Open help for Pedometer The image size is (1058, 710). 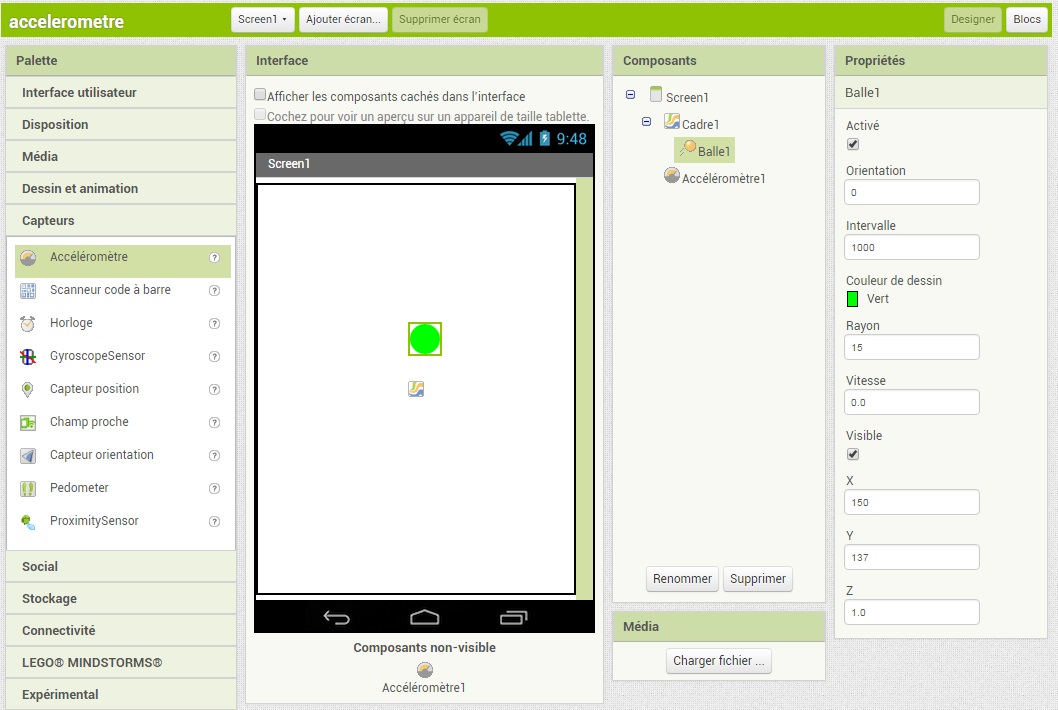point(215,489)
